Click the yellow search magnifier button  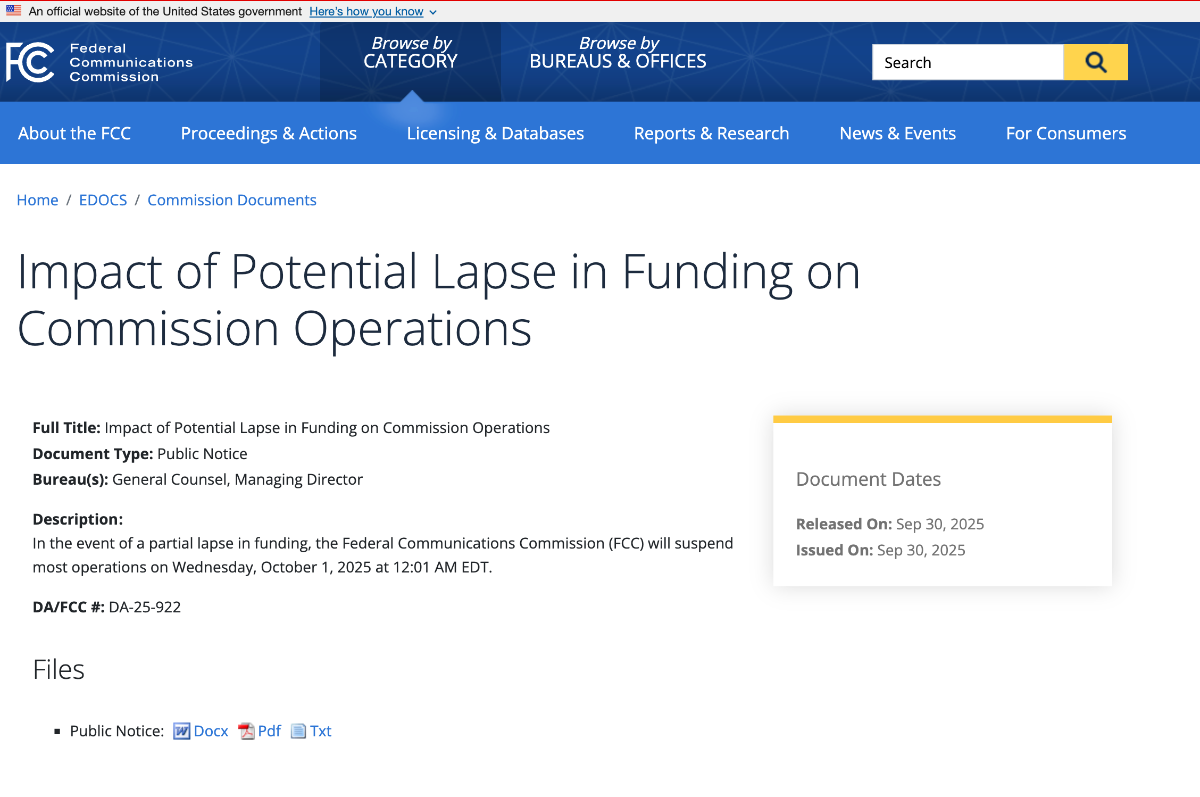1095,62
